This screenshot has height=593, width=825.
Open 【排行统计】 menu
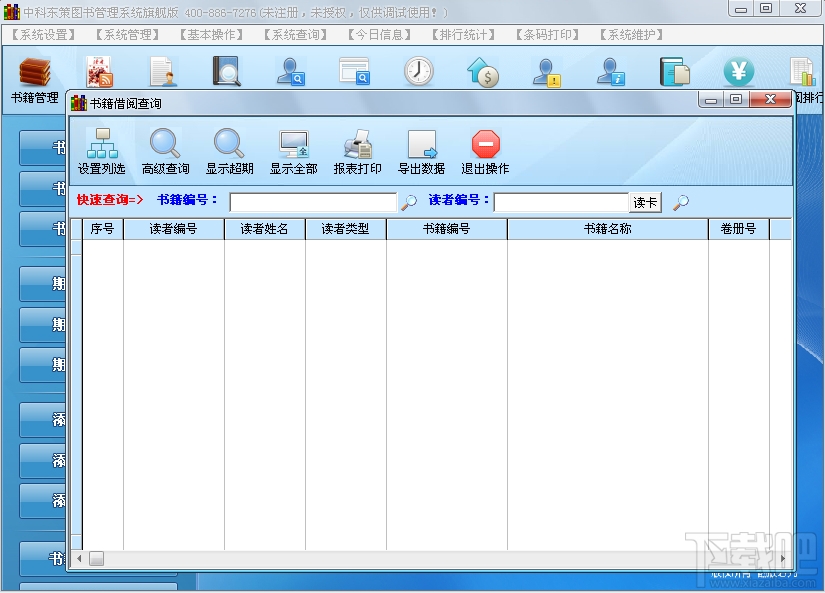463,35
